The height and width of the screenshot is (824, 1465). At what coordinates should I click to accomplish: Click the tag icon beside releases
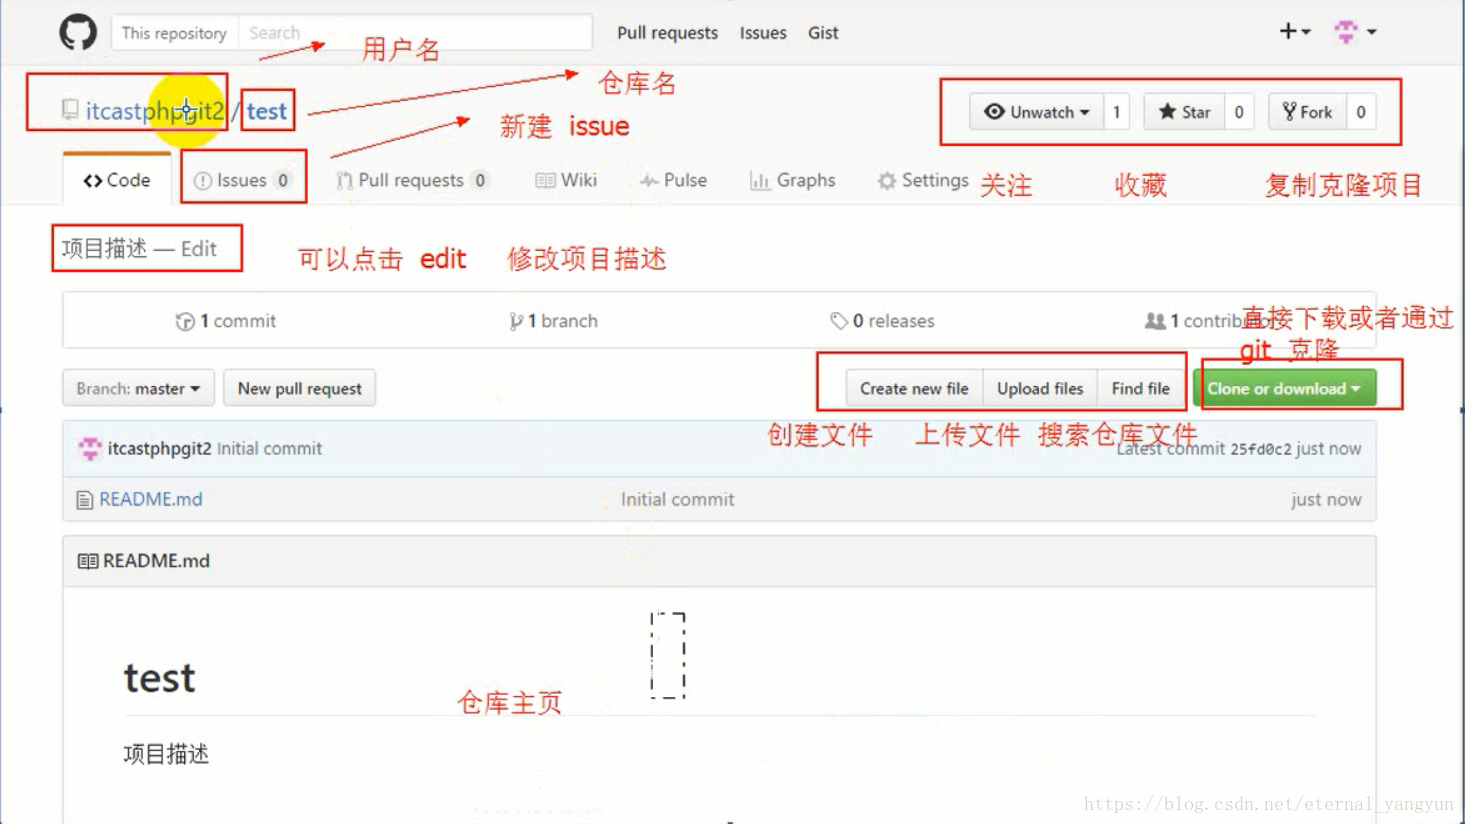[x=838, y=321]
